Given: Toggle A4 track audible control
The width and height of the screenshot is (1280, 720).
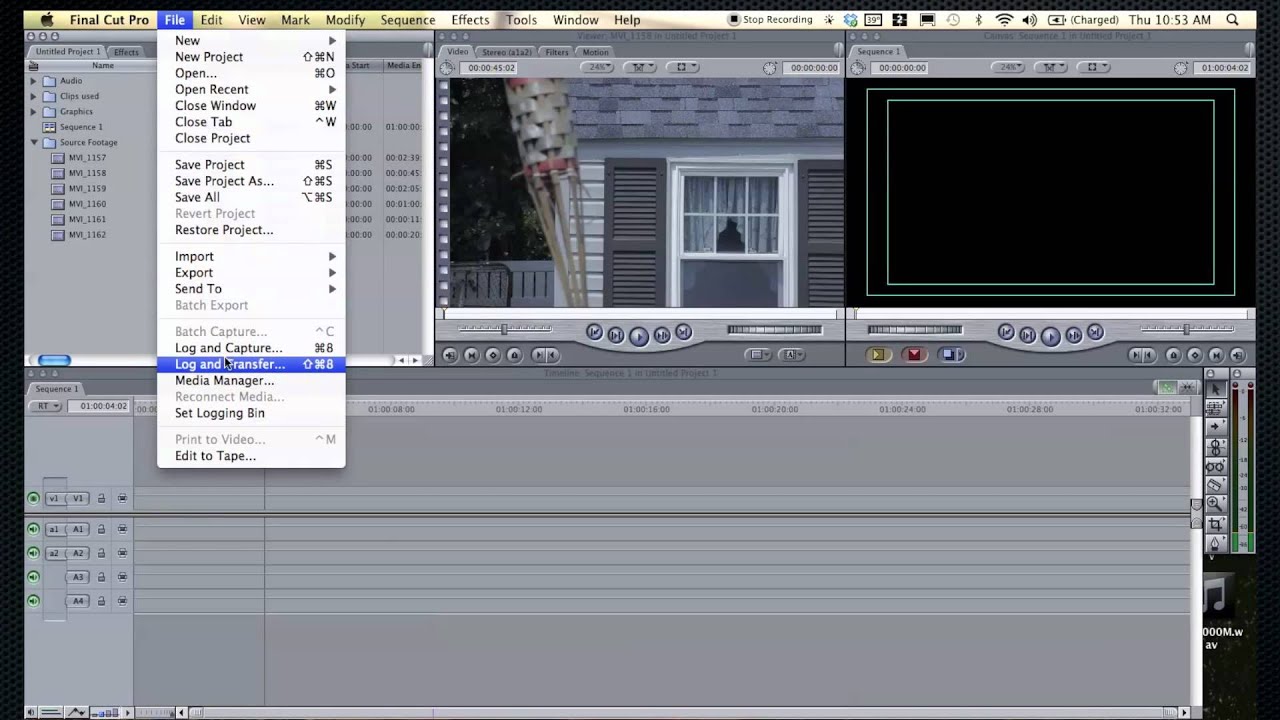Looking at the screenshot, I should (33, 601).
